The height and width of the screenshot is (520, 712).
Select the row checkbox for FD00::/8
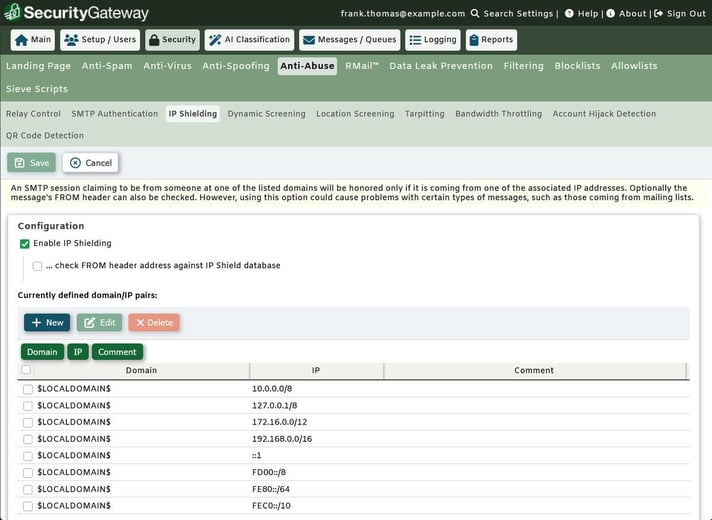click(28, 473)
